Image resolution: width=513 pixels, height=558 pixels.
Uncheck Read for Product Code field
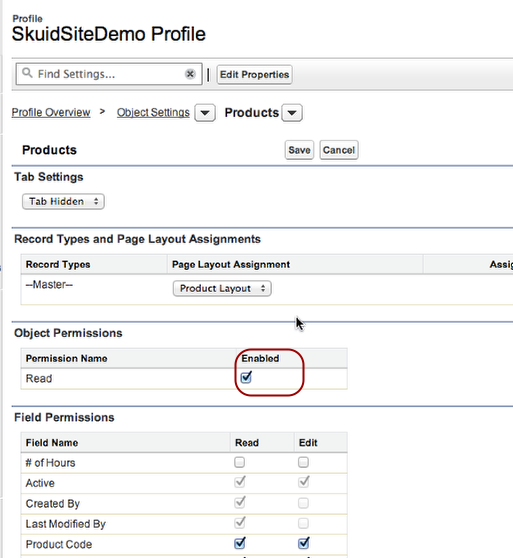click(240, 543)
